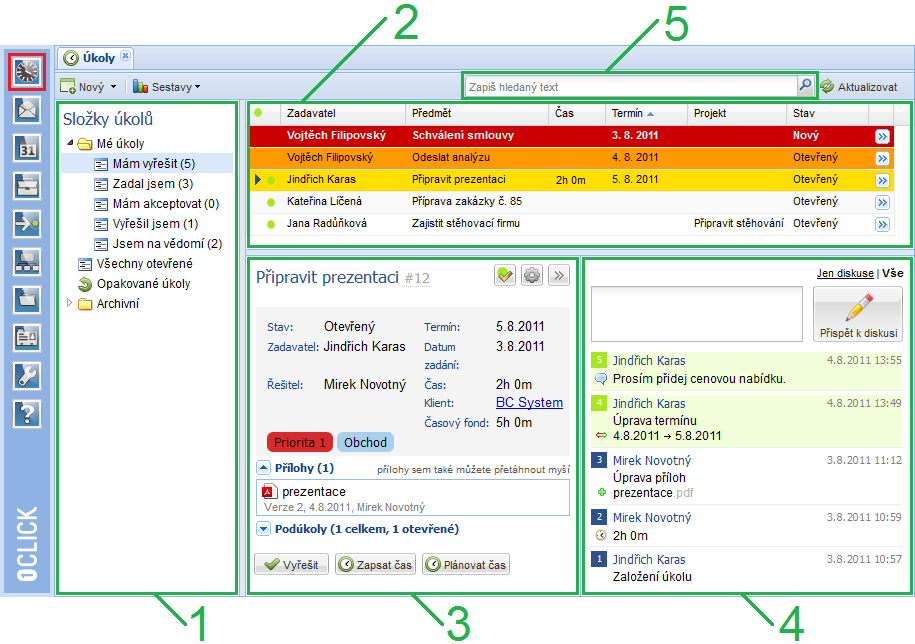
Task: Select the Úkoly tab
Action: tap(96, 58)
